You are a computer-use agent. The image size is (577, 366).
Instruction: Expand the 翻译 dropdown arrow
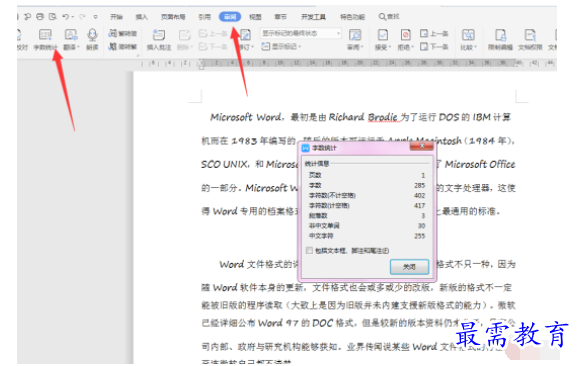tap(78, 47)
